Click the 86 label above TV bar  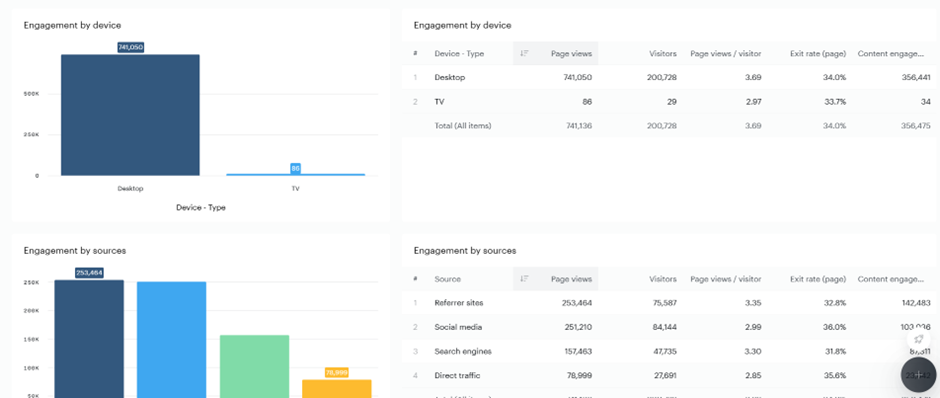coord(296,168)
